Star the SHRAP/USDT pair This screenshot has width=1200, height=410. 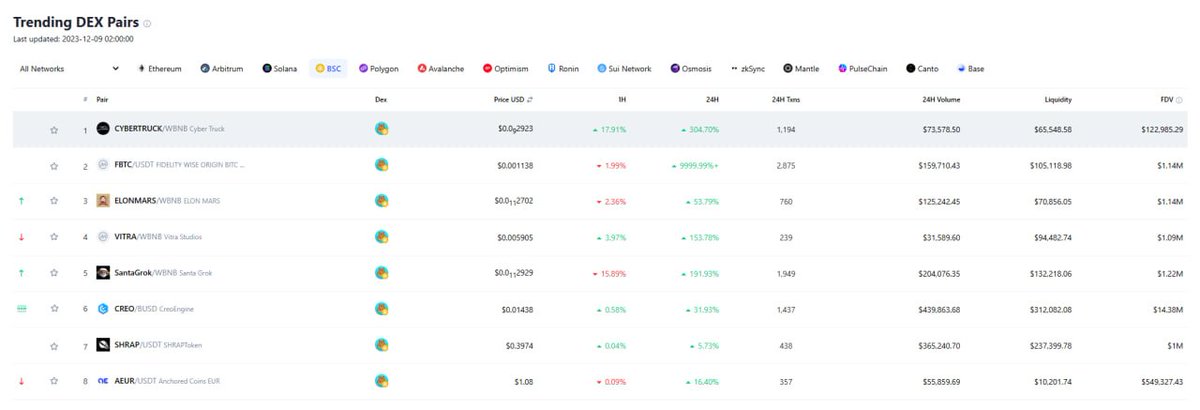tap(54, 346)
